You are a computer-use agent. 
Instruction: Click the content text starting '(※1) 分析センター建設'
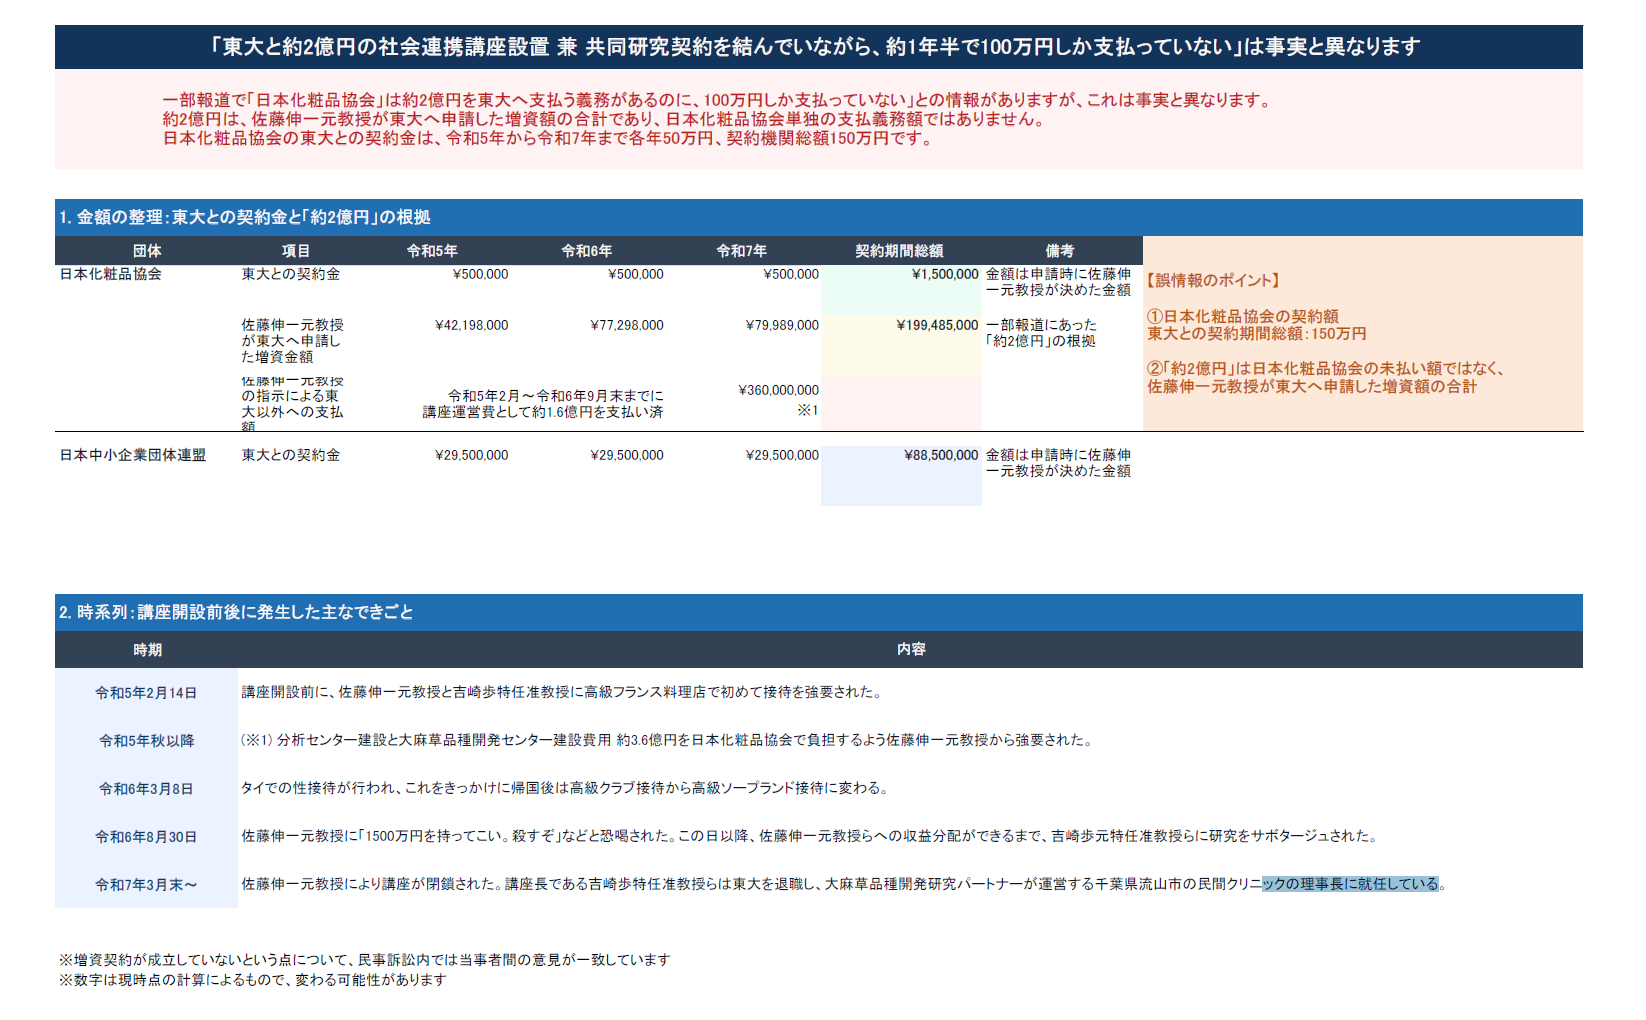pyautogui.click(x=668, y=740)
